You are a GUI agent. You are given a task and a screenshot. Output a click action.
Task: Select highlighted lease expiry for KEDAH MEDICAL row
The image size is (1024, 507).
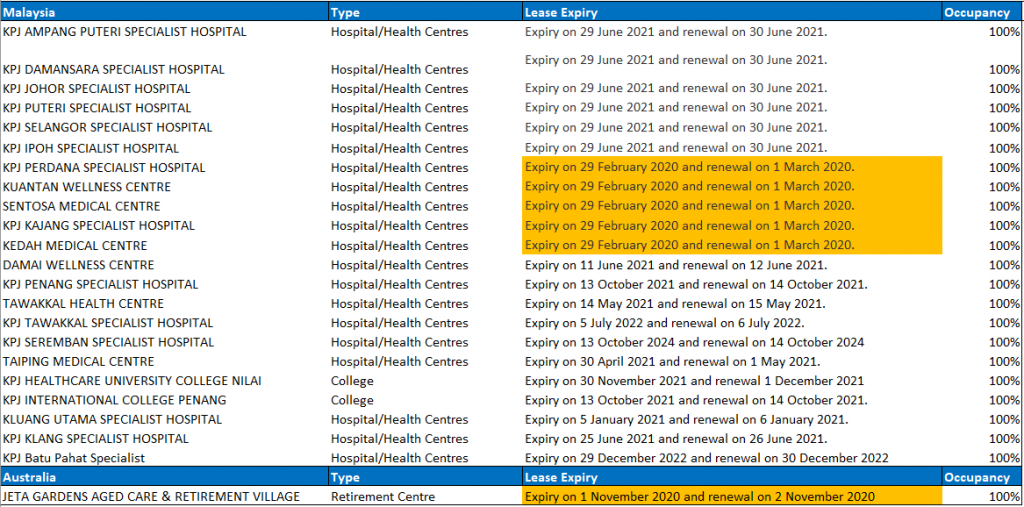(x=732, y=246)
